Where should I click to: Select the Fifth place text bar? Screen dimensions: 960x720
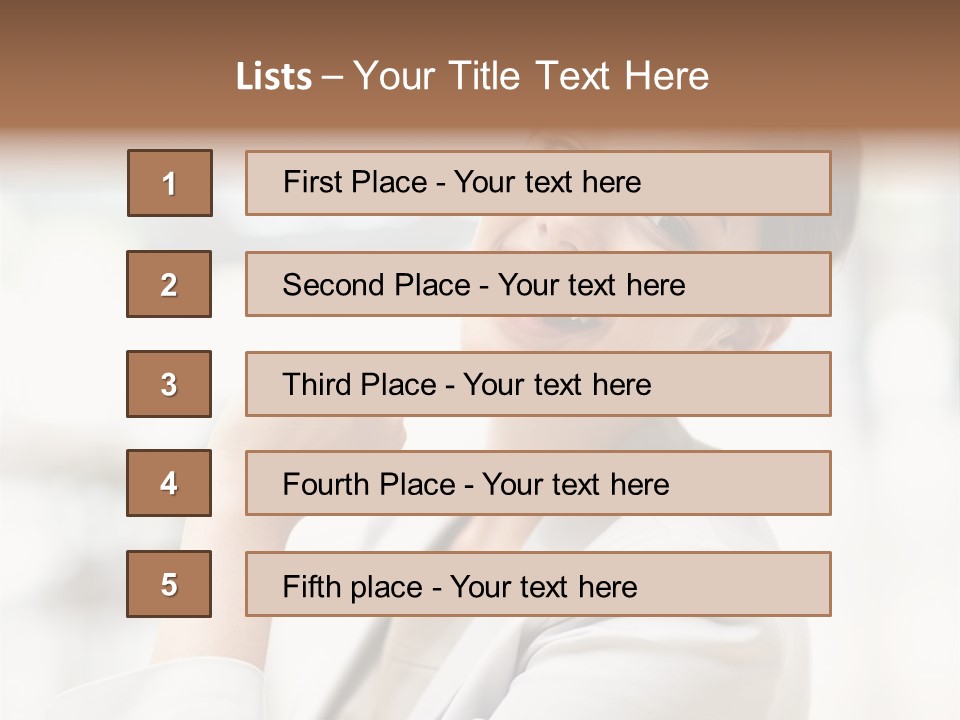click(x=538, y=584)
